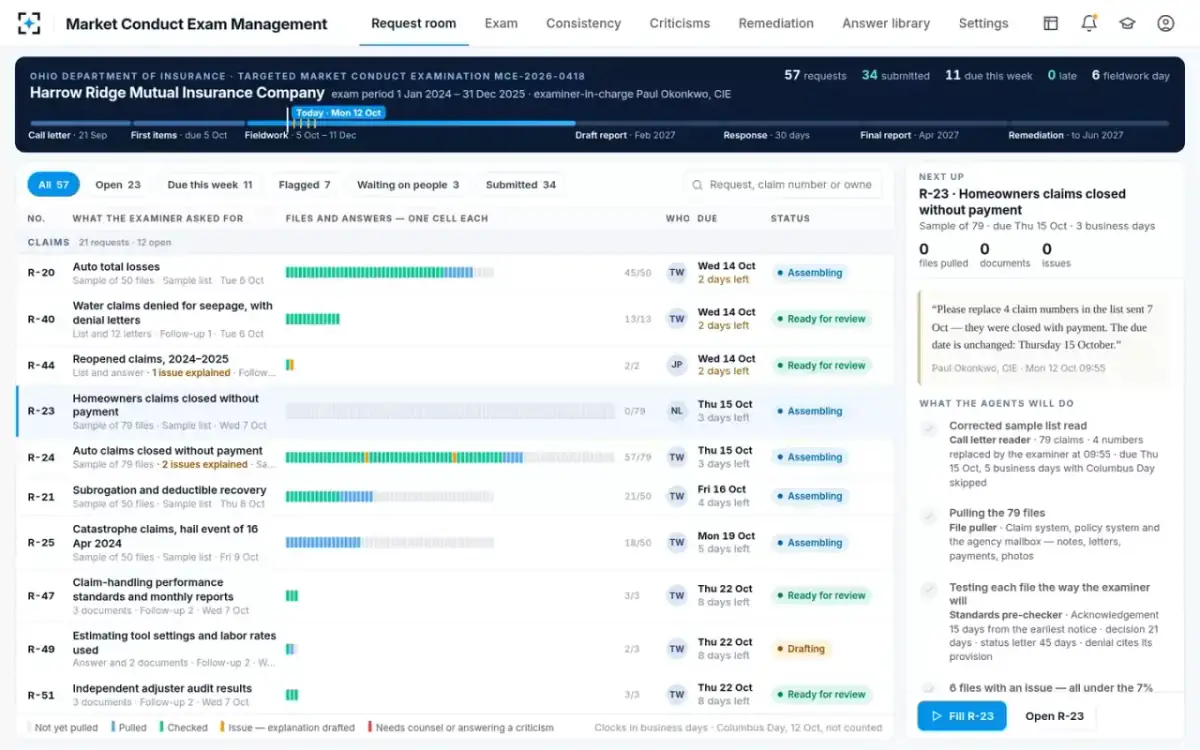Click NL avatar in R-23 row

click(677, 411)
